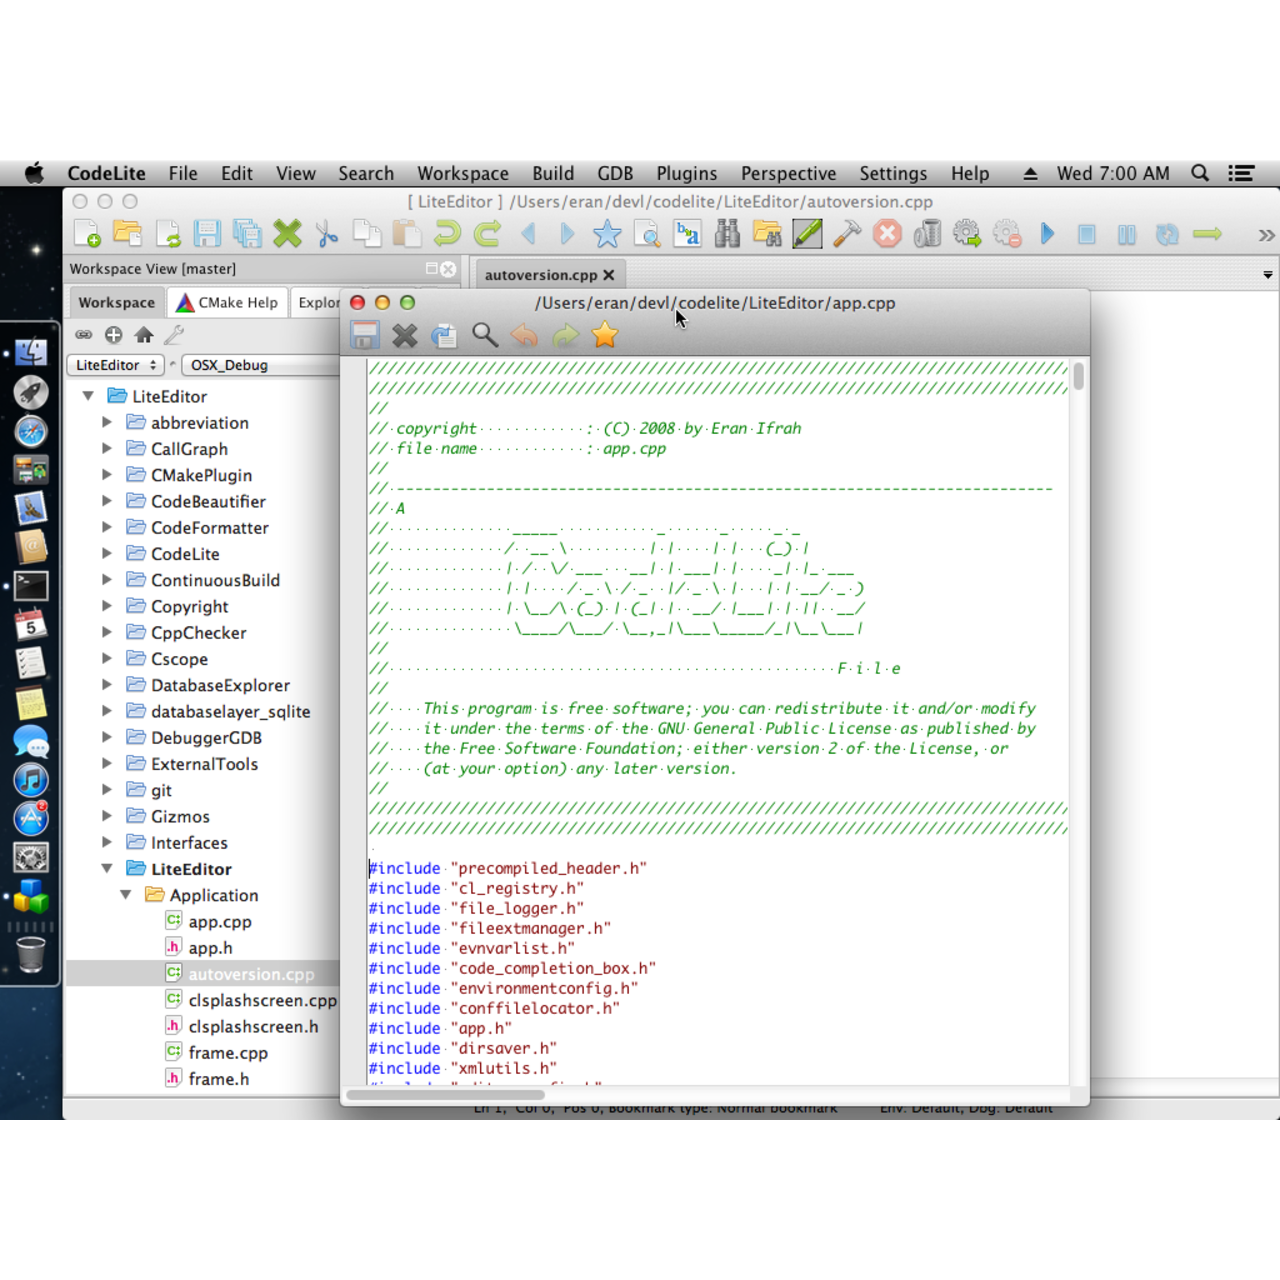Close the autoversion.cpp tab
The height and width of the screenshot is (1280, 1280).
608,275
